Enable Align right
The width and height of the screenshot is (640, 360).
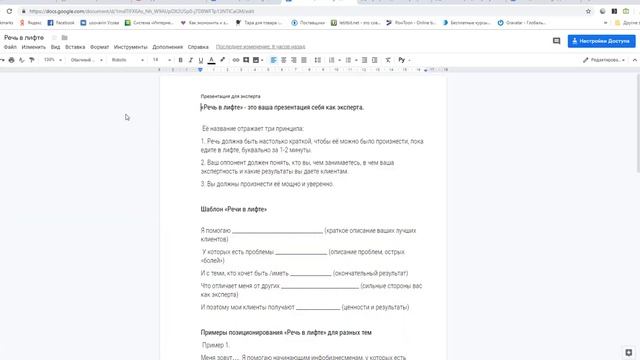294,60
